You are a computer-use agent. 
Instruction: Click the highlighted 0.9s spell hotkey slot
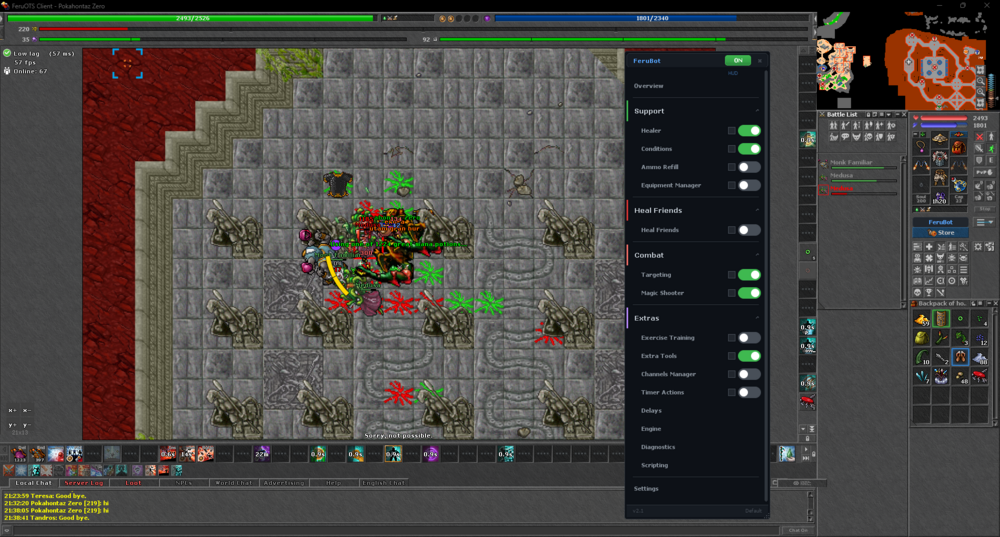(393, 454)
